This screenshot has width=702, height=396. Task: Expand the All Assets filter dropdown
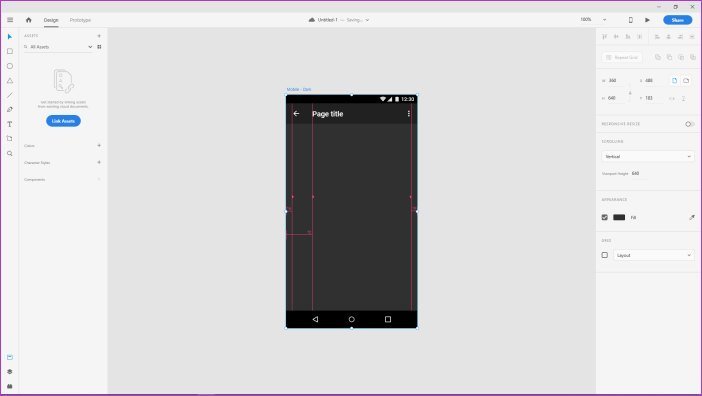point(90,47)
